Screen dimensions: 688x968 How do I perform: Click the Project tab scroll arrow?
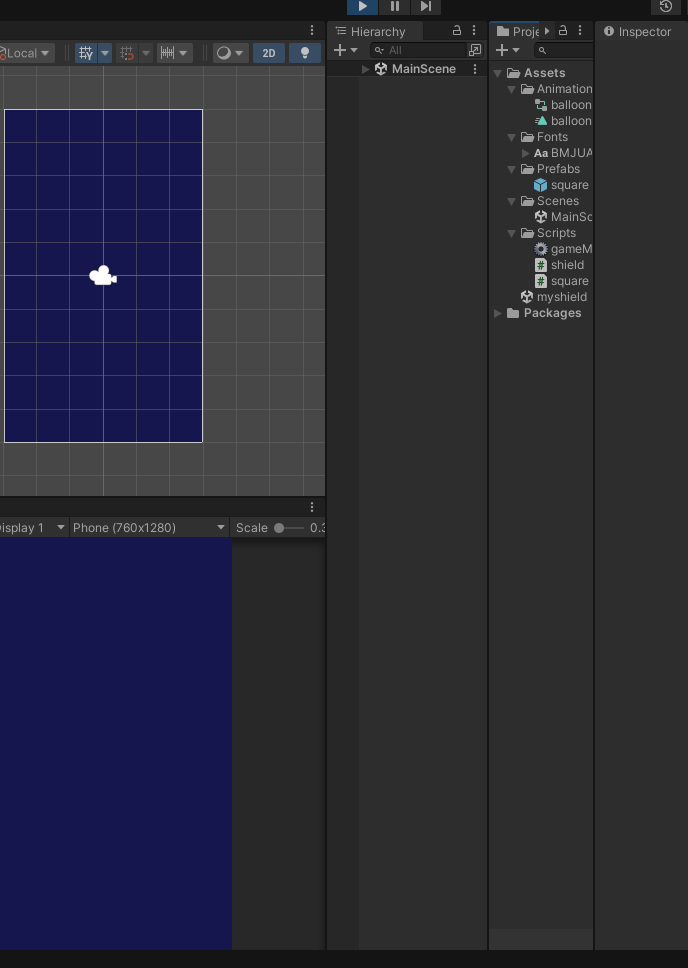547,31
